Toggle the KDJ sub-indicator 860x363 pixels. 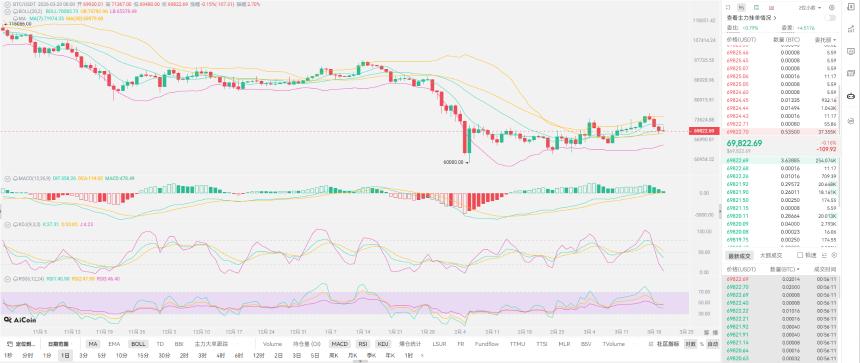tap(383, 344)
